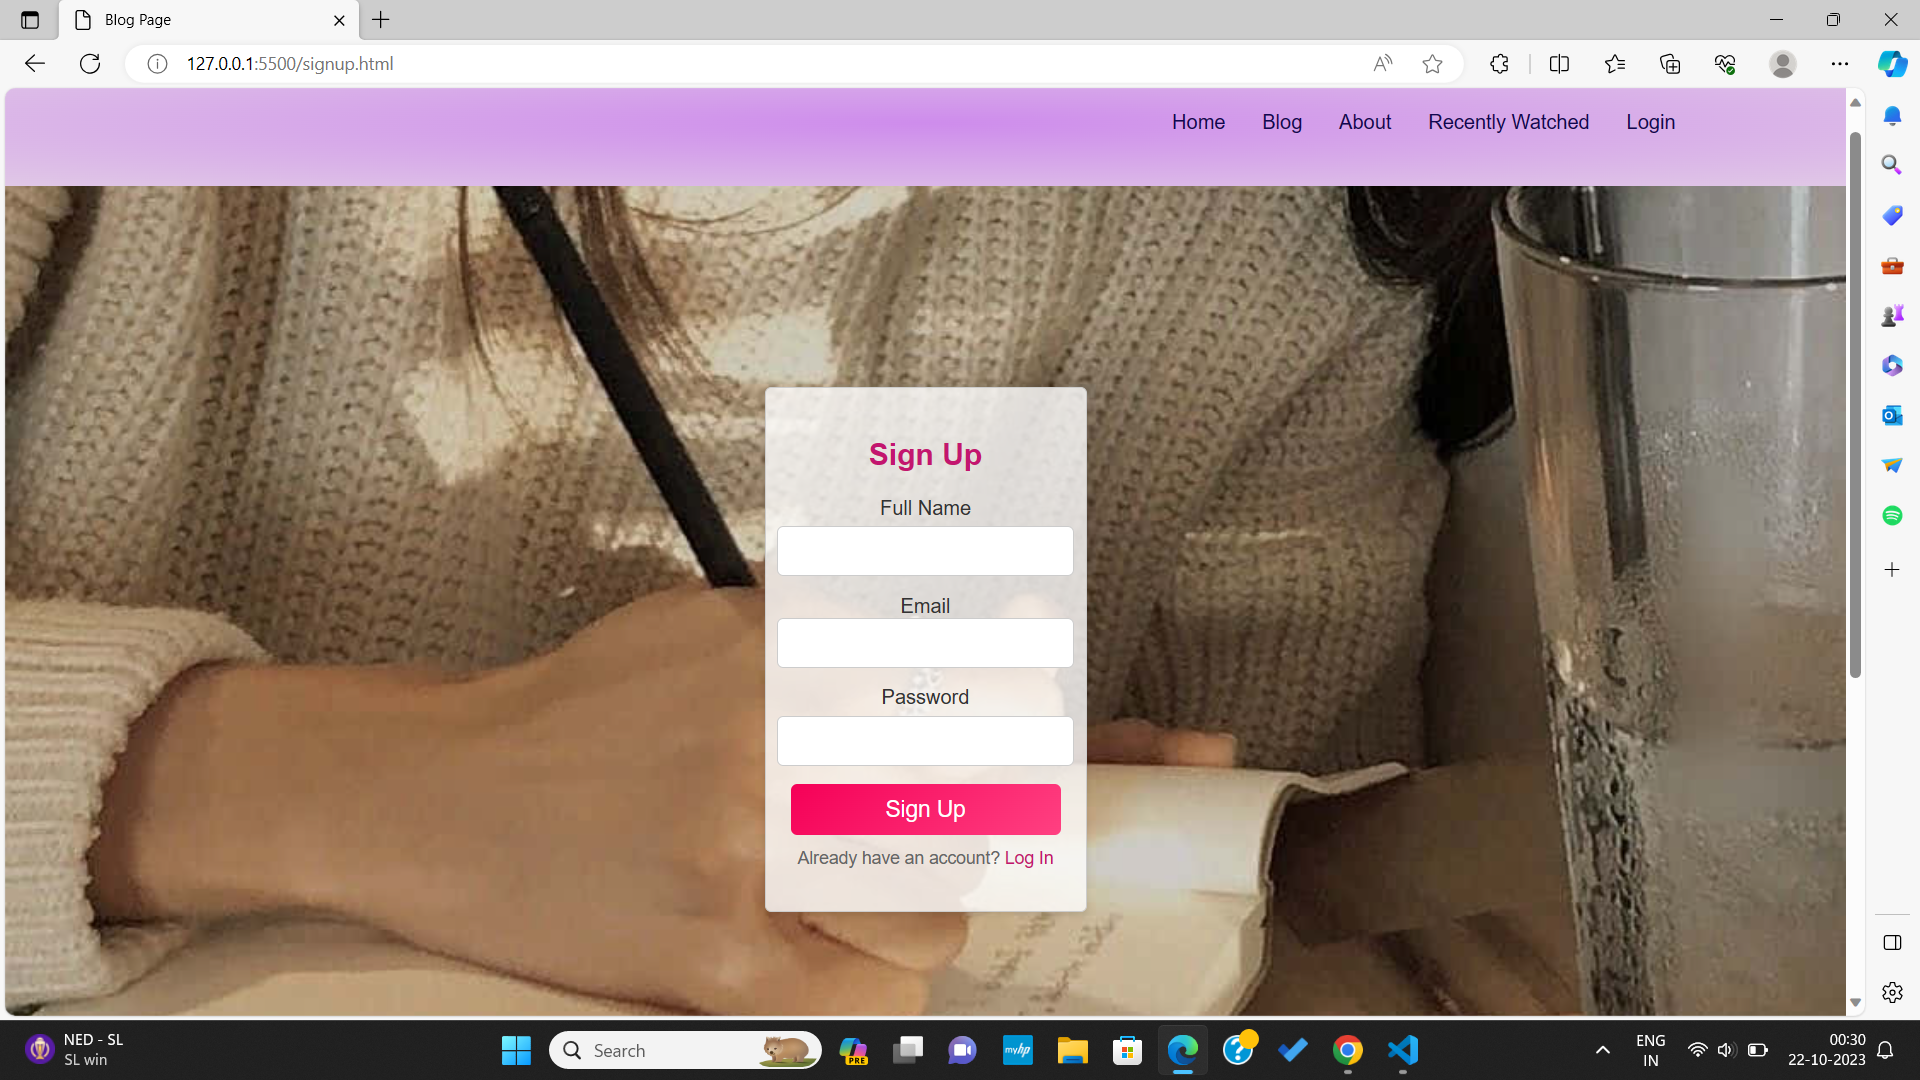Viewport: 1920px width, 1080px height.
Task: Open Edge sidebar settings gear
Action: (x=1892, y=992)
